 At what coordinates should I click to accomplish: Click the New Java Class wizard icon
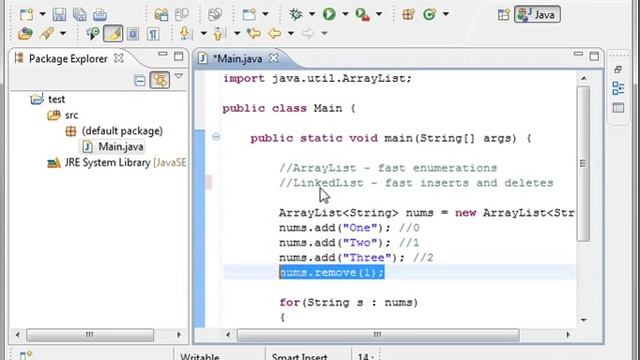[x=249, y=15]
